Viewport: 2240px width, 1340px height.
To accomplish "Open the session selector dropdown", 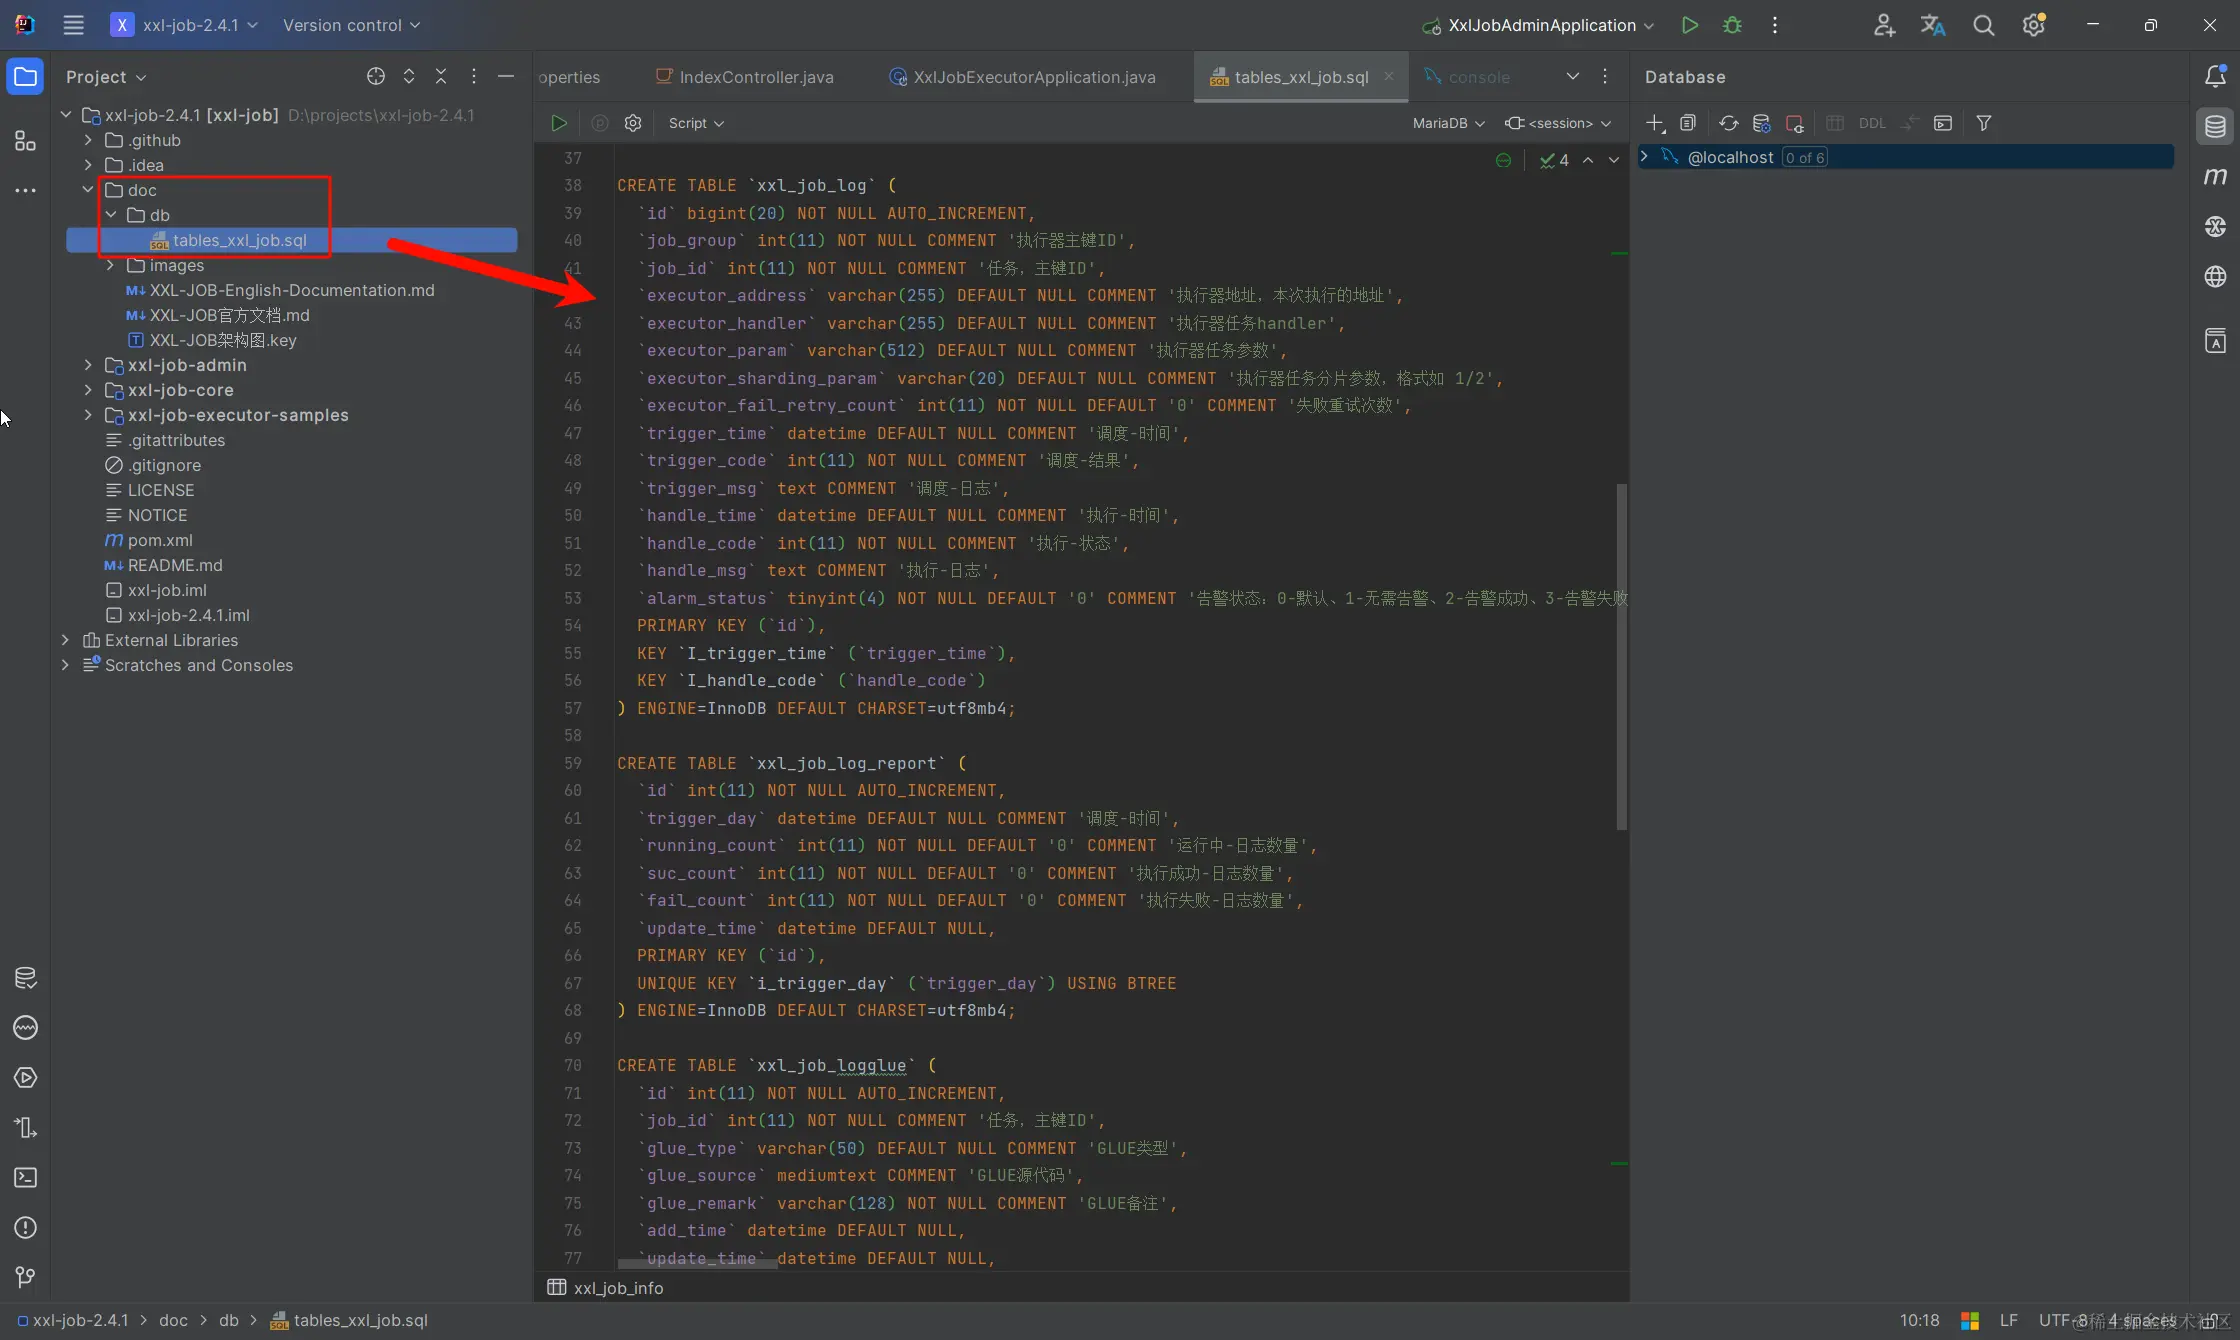I will 1559,123.
